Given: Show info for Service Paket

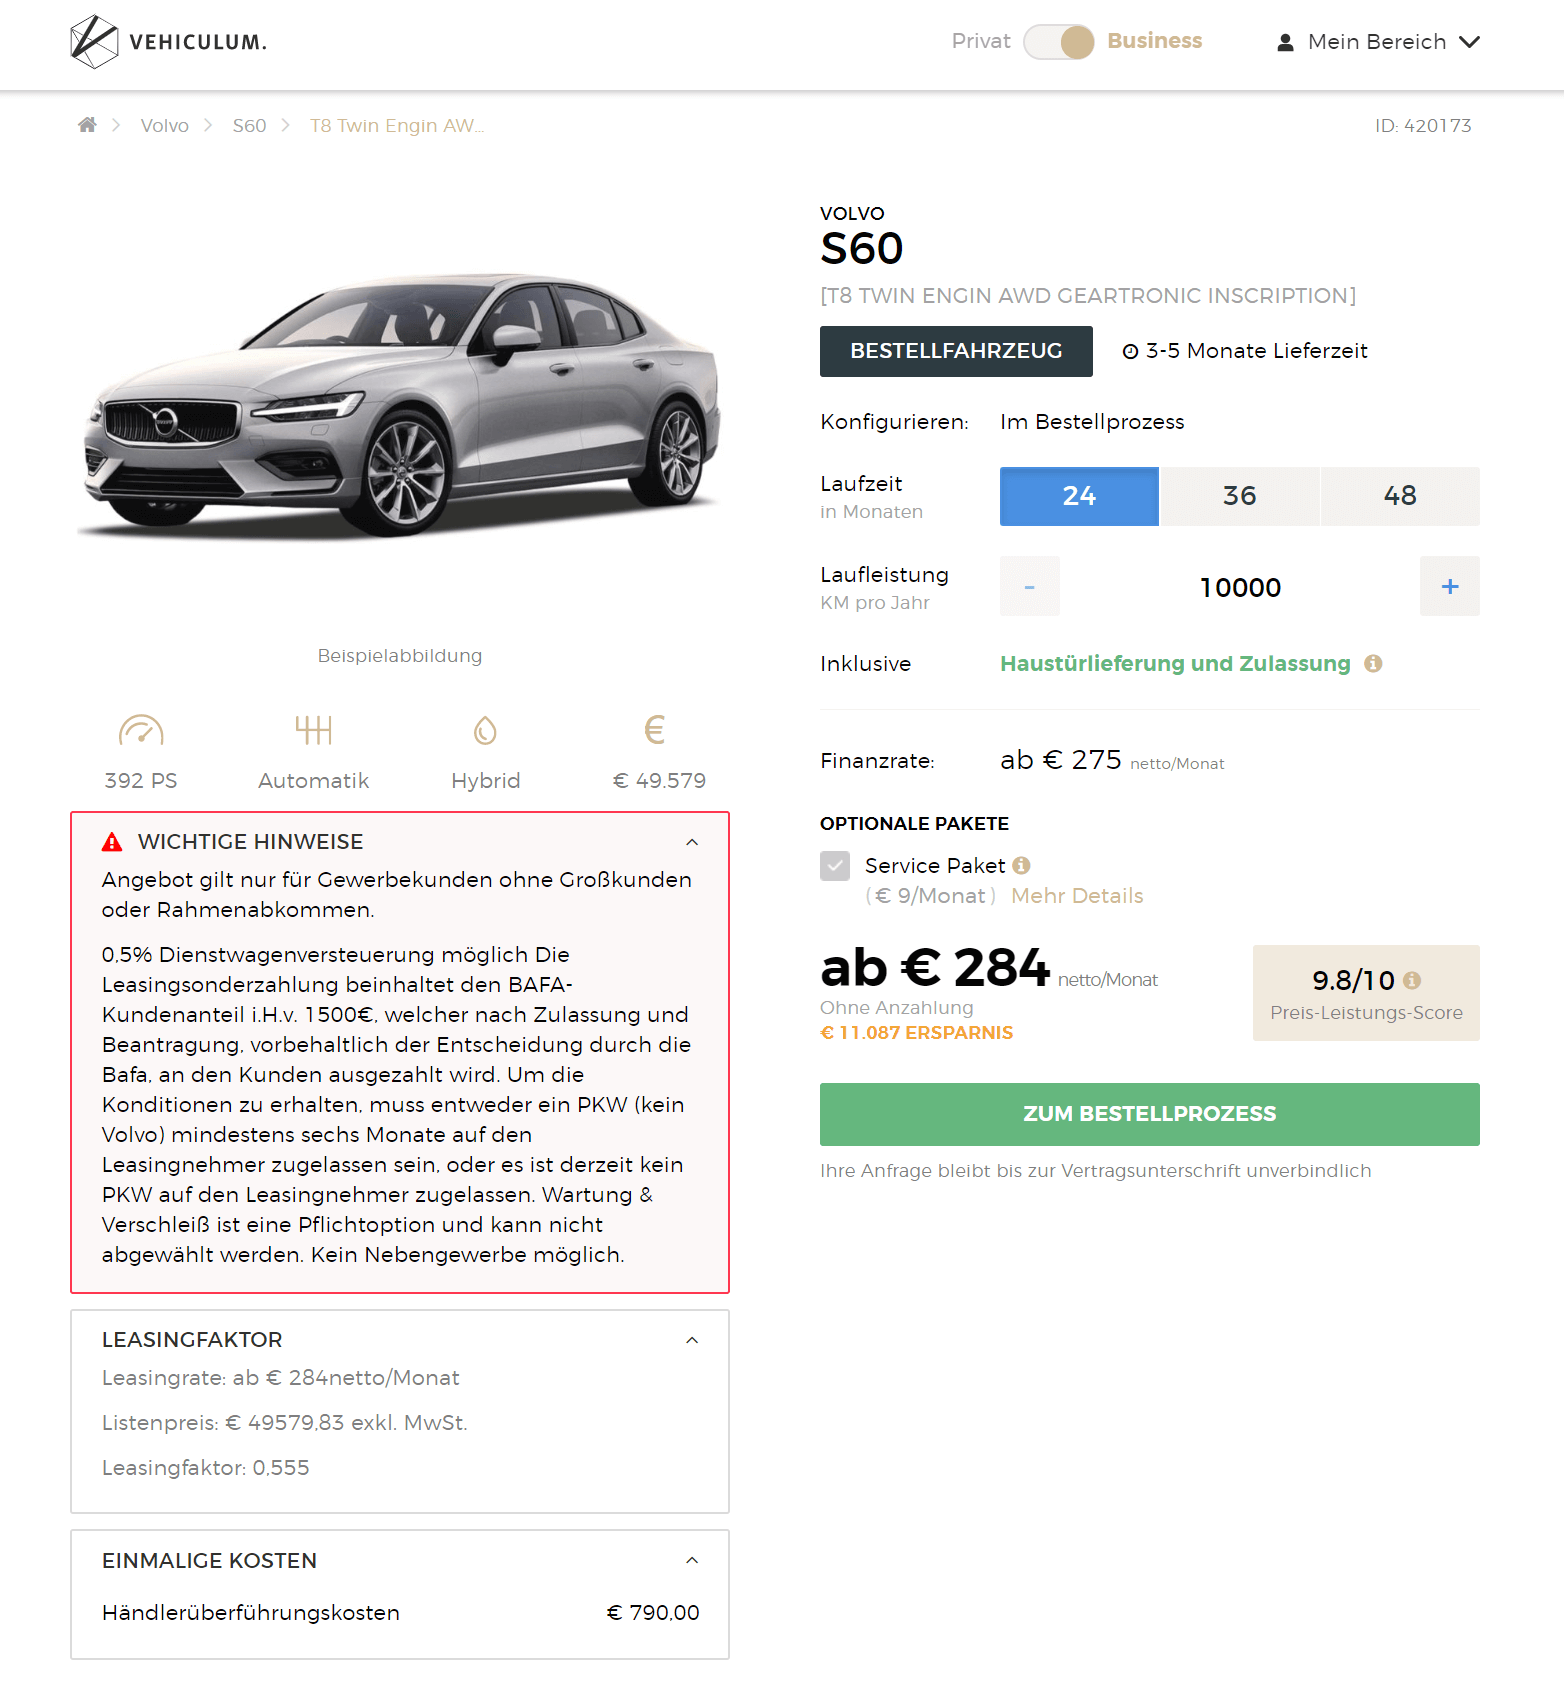Looking at the screenshot, I should [1021, 865].
